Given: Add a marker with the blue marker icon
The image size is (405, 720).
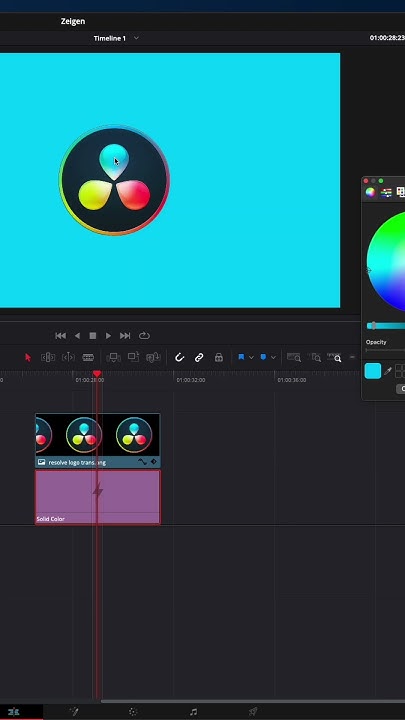Looking at the screenshot, I should (x=263, y=357).
